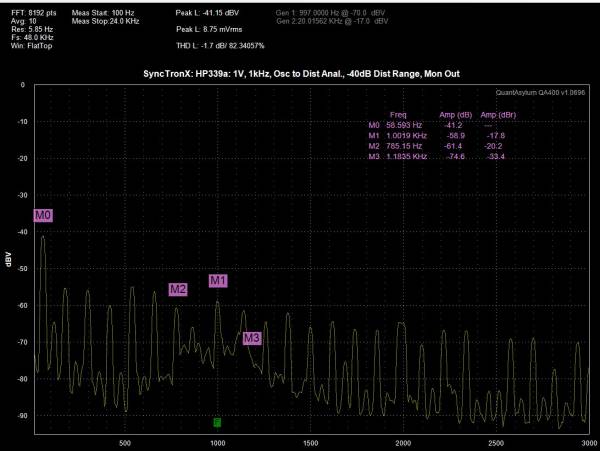Click the Gen 1 997 Hz readout
Viewport: 600px width, 451px height.
(x=330, y=13)
